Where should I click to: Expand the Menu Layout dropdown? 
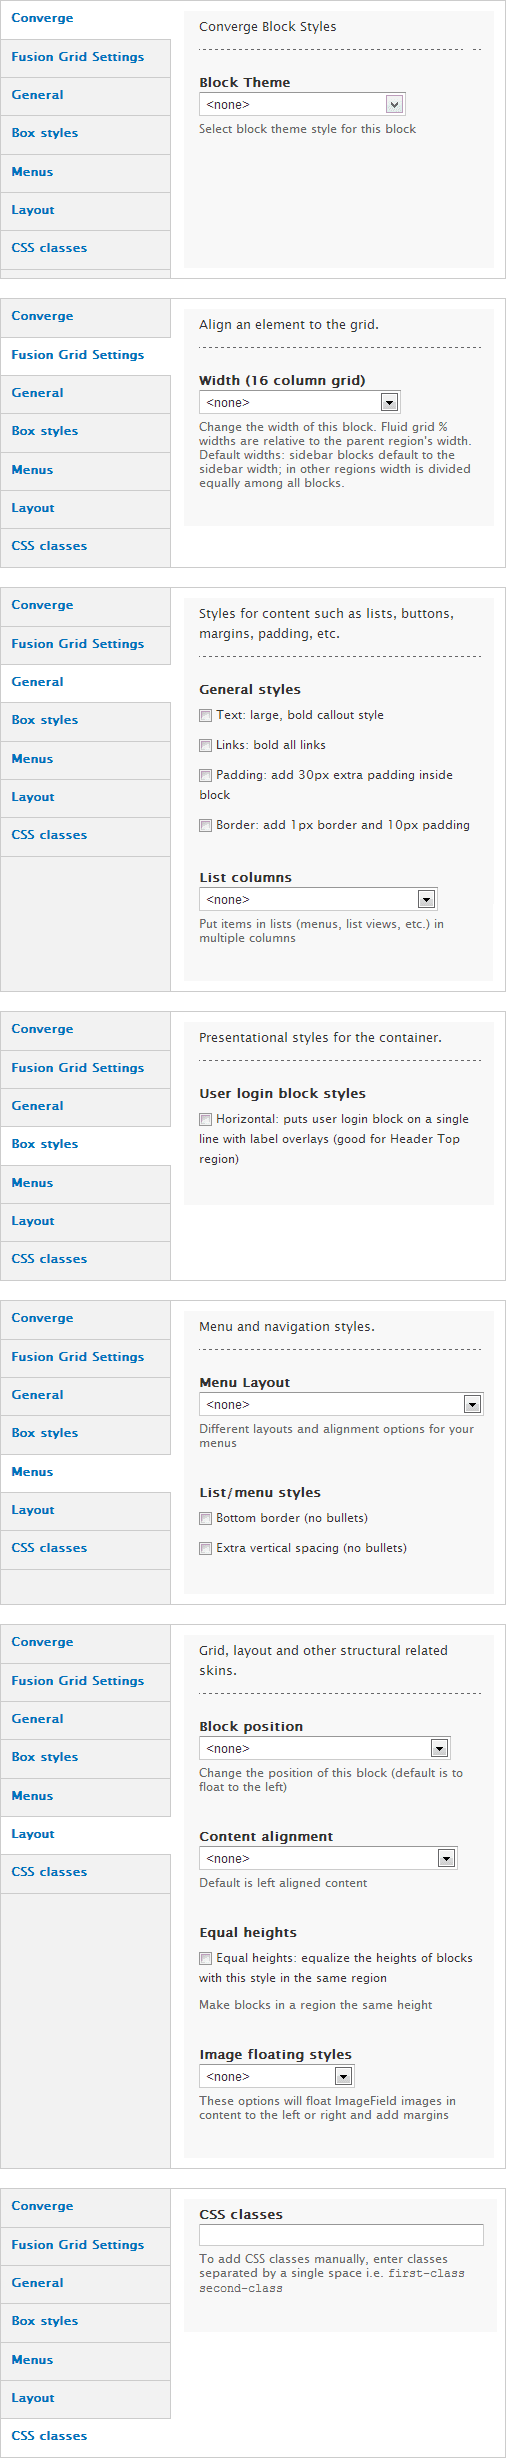(341, 1405)
